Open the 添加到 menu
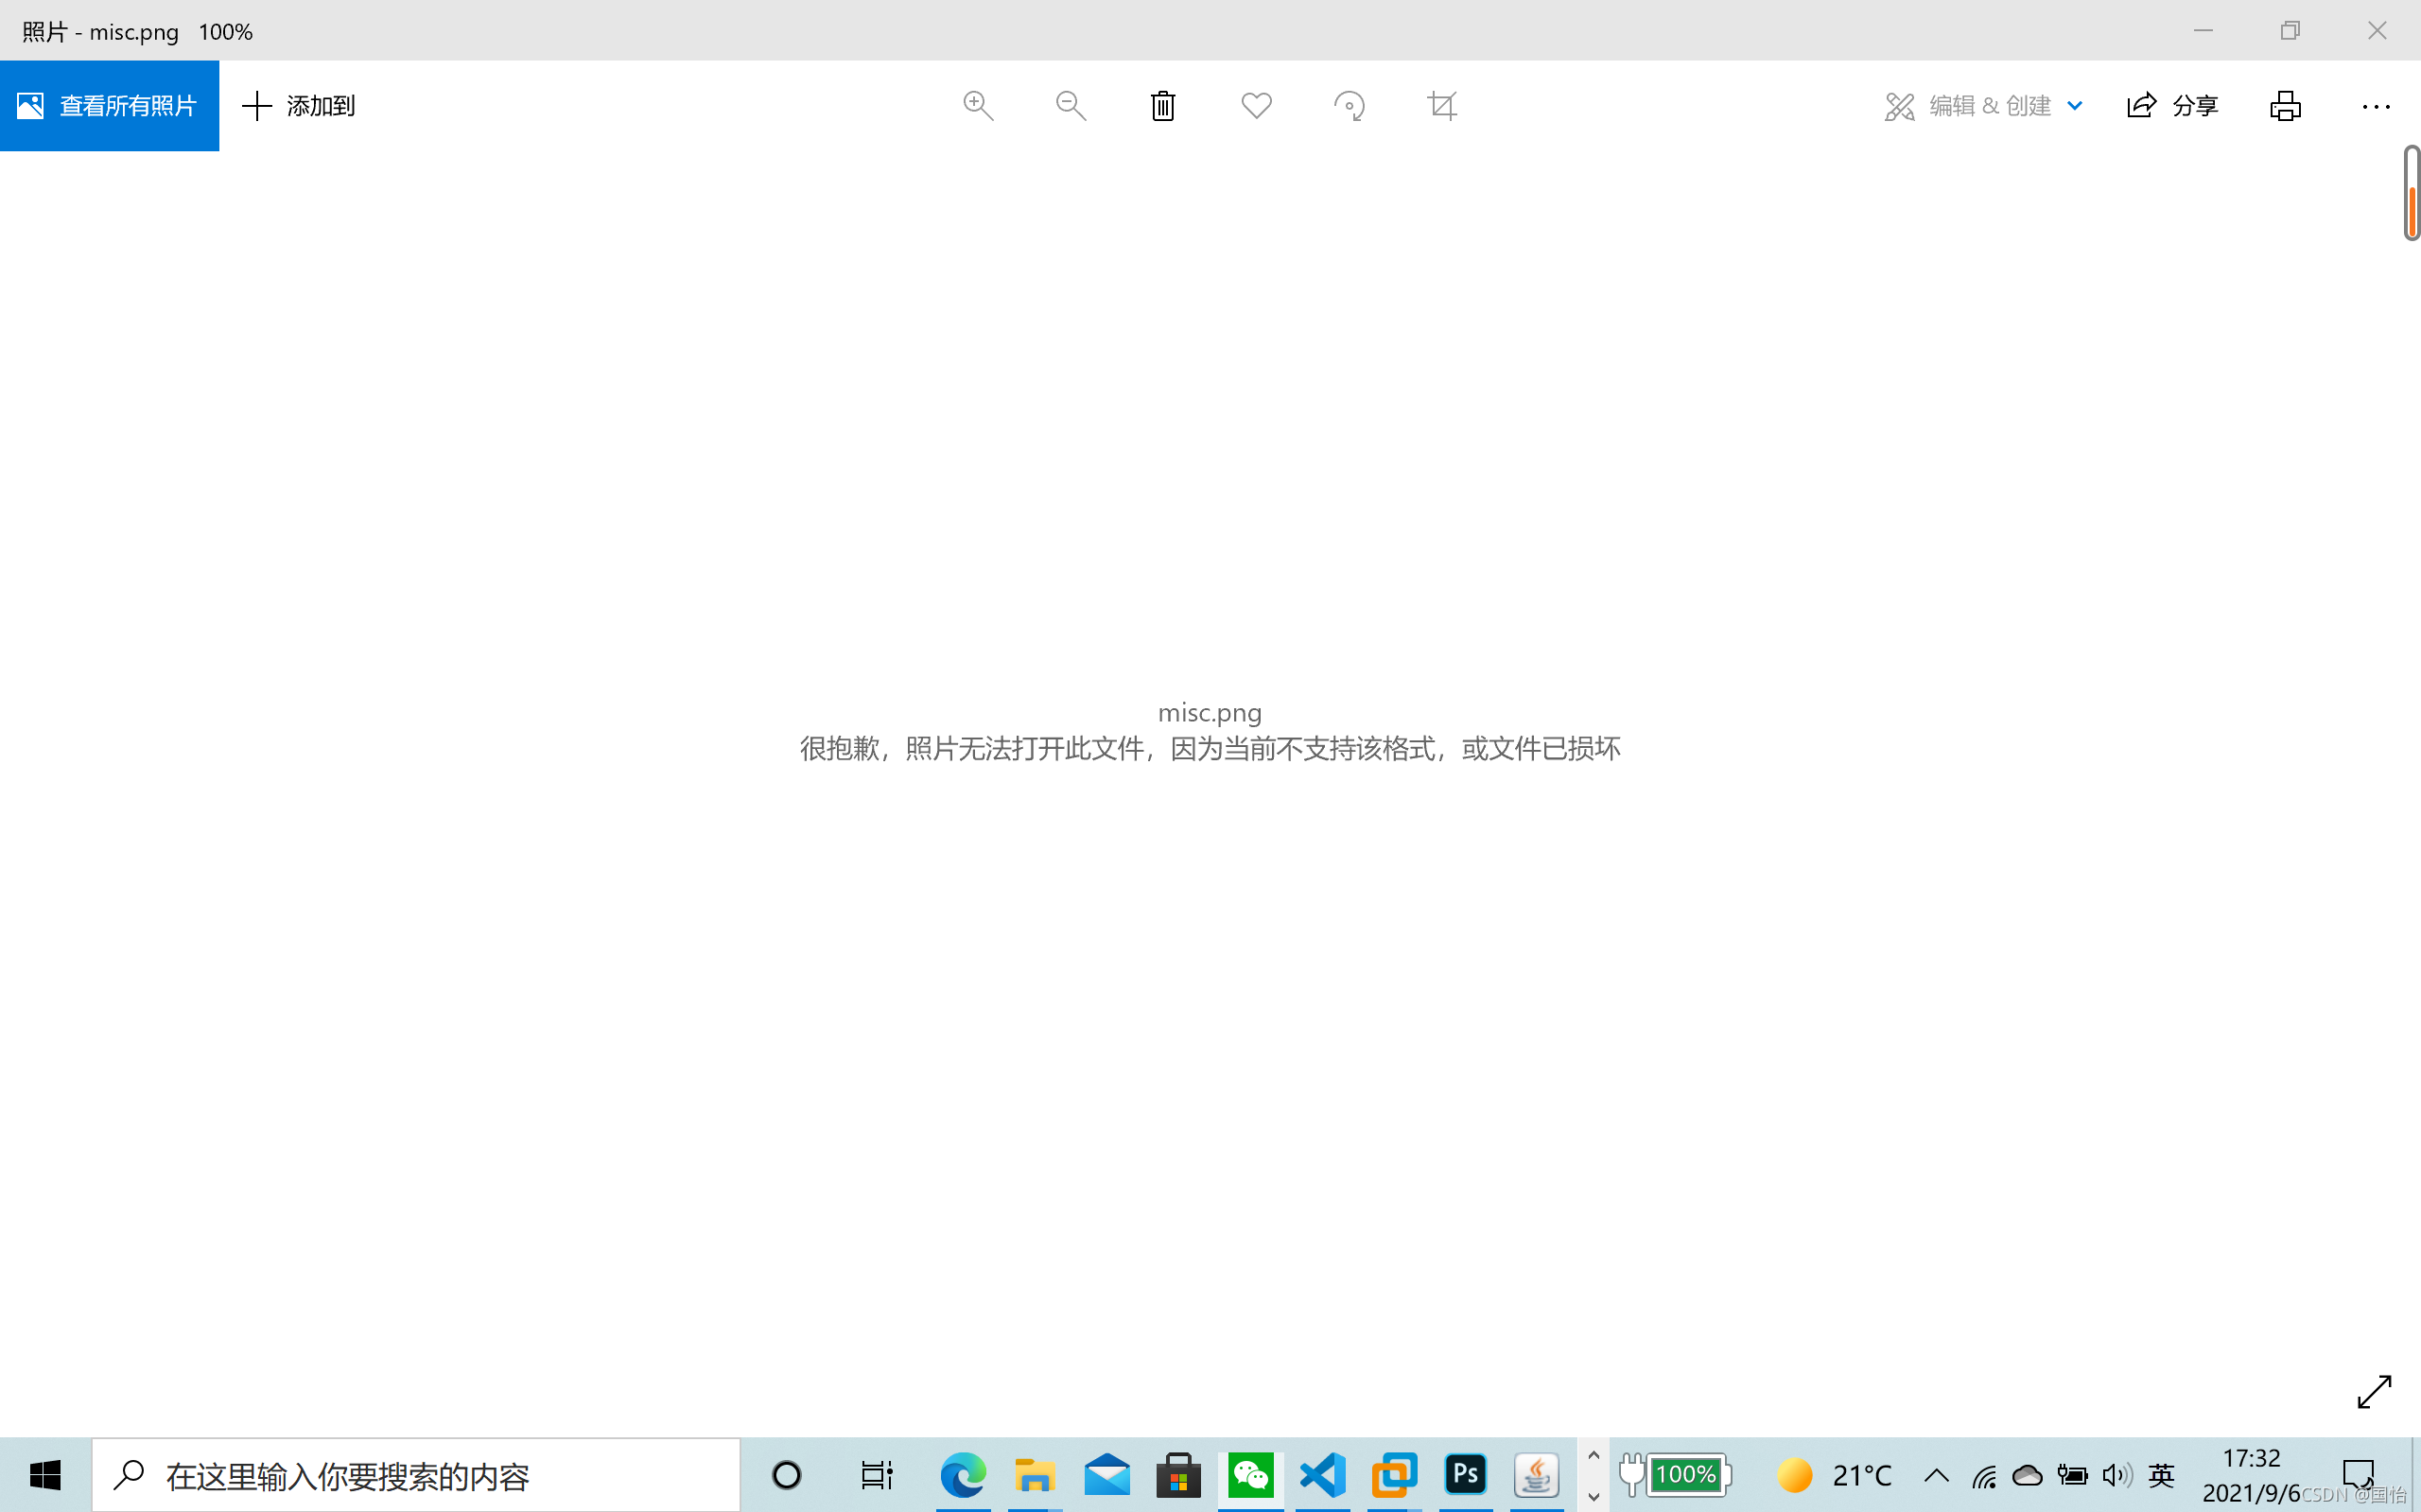The height and width of the screenshot is (1512, 2421). tap(299, 105)
